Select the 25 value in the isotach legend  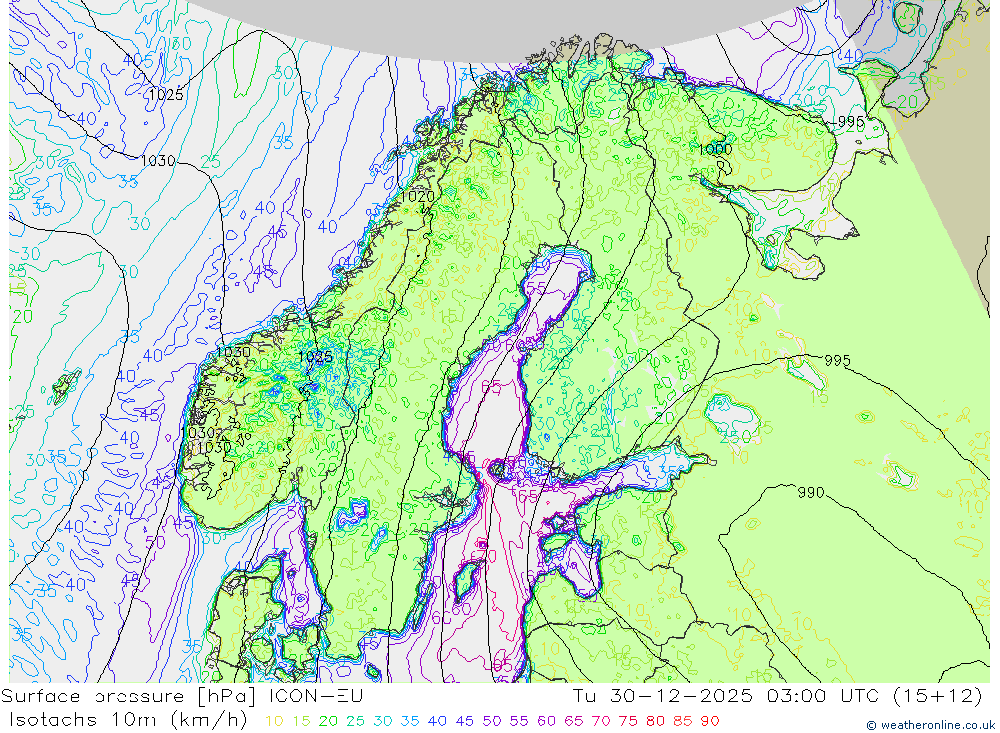pos(356,722)
